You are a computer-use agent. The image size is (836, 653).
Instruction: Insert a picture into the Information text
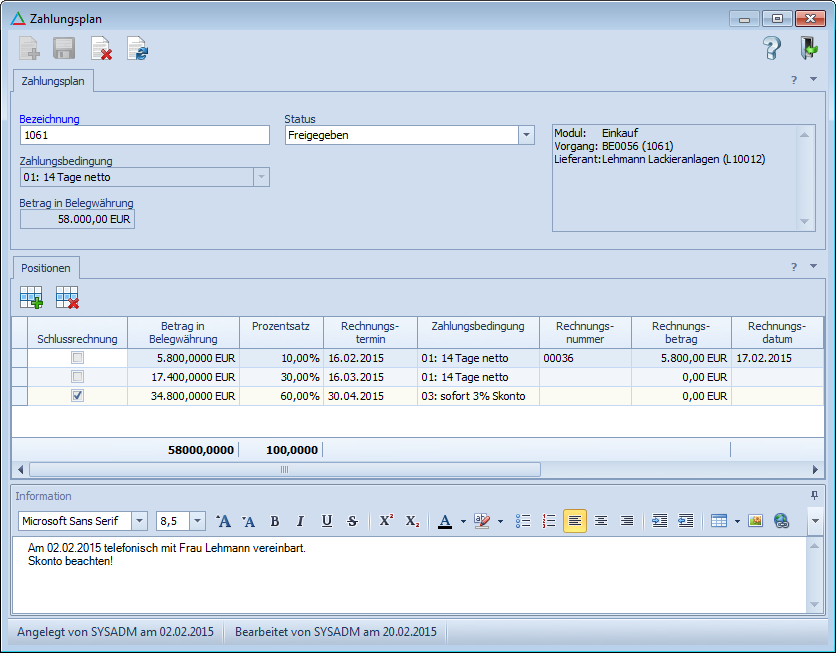(x=755, y=521)
